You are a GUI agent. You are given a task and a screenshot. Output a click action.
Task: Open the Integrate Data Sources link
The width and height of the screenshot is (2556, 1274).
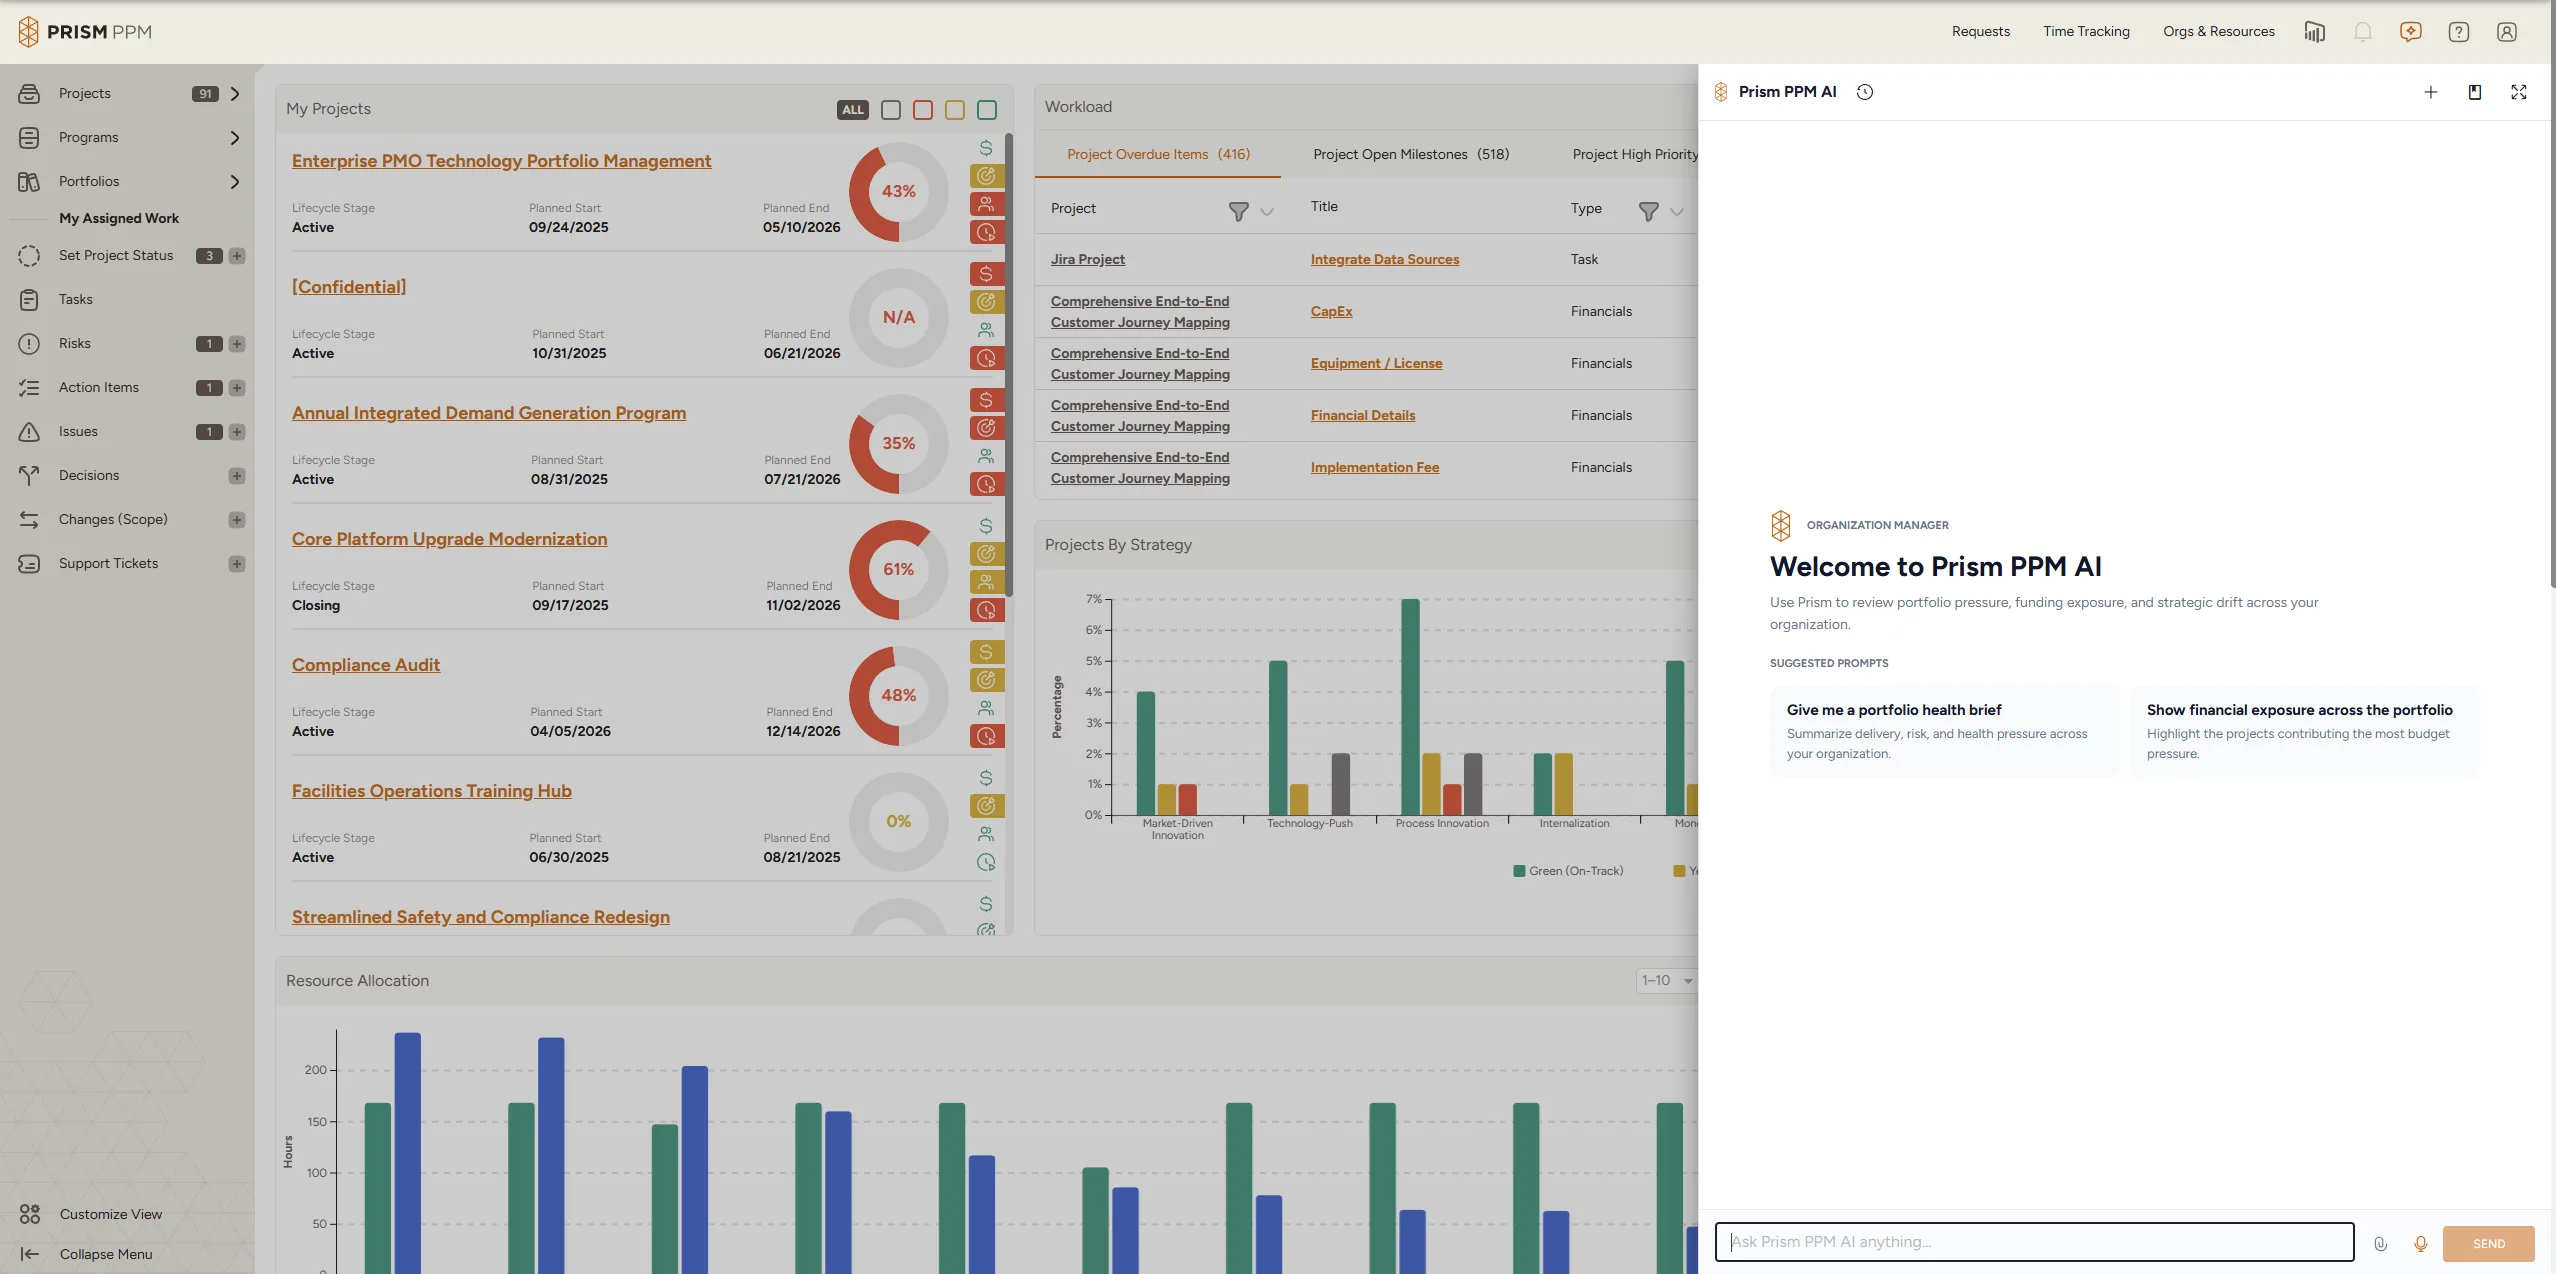(x=1384, y=260)
